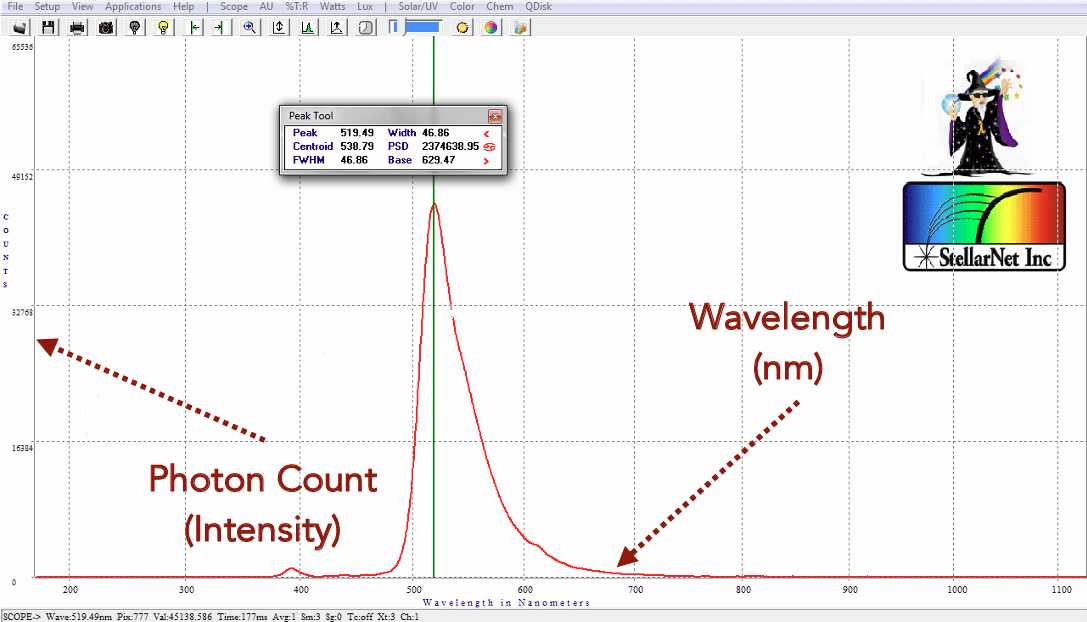Select the Solar/UV mode
1087x622 pixels.
pyautogui.click(x=417, y=6)
